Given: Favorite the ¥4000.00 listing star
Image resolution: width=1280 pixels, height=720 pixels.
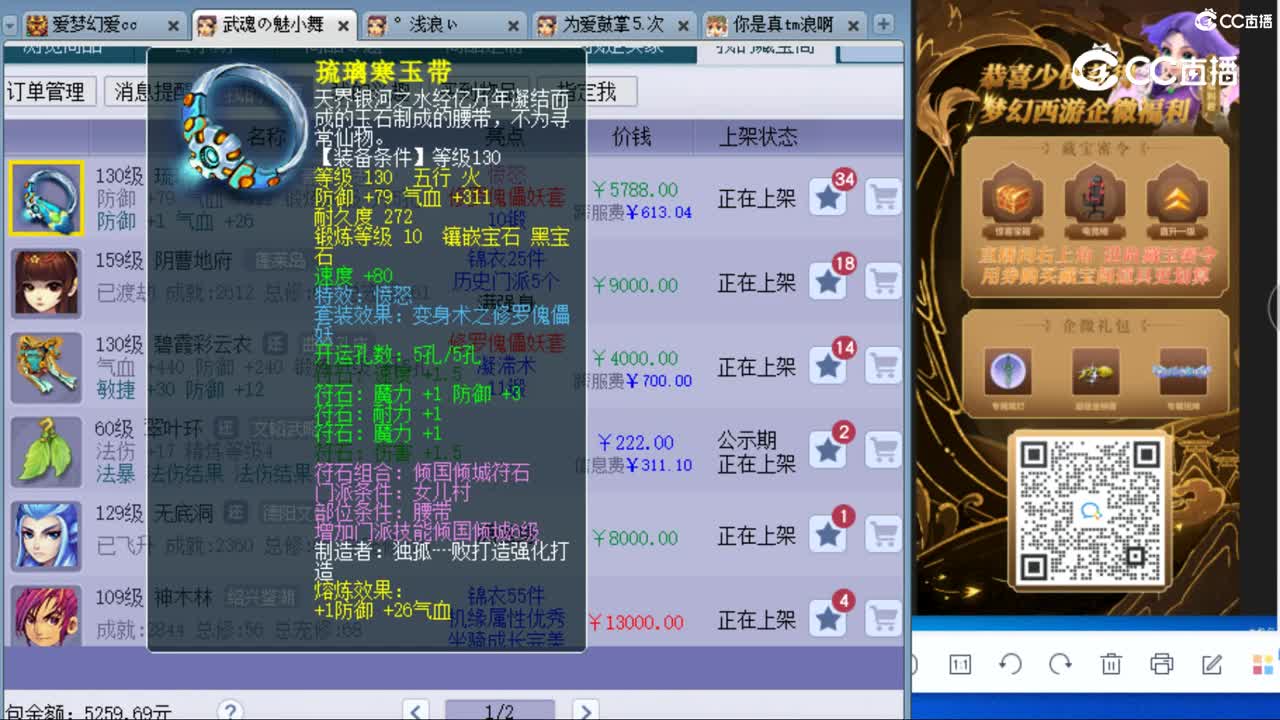Looking at the screenshot, I should [x=827, y=367].
